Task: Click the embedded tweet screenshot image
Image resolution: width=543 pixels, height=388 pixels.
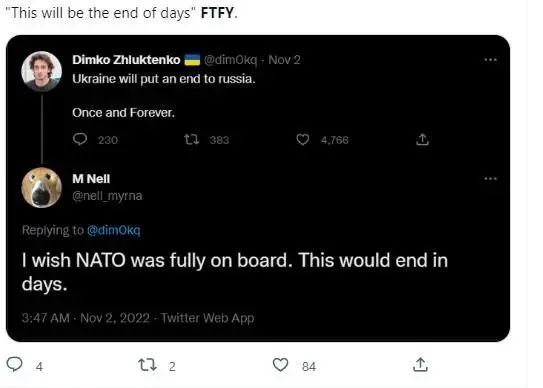Action: 258,188
